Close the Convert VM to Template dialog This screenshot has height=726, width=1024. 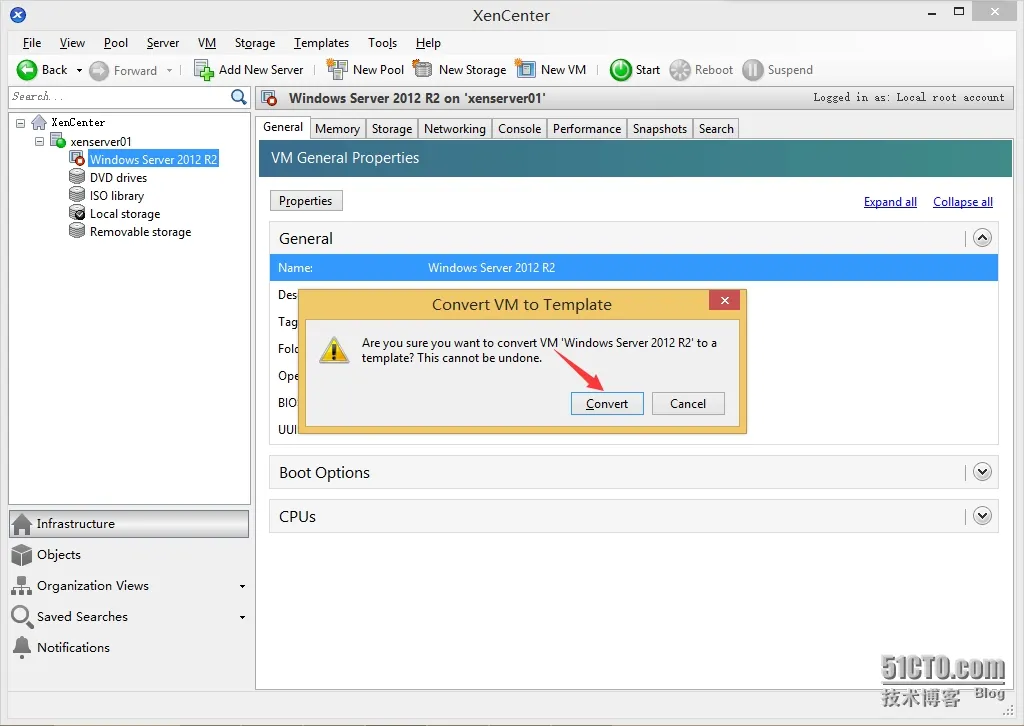[x=724, y=300]
